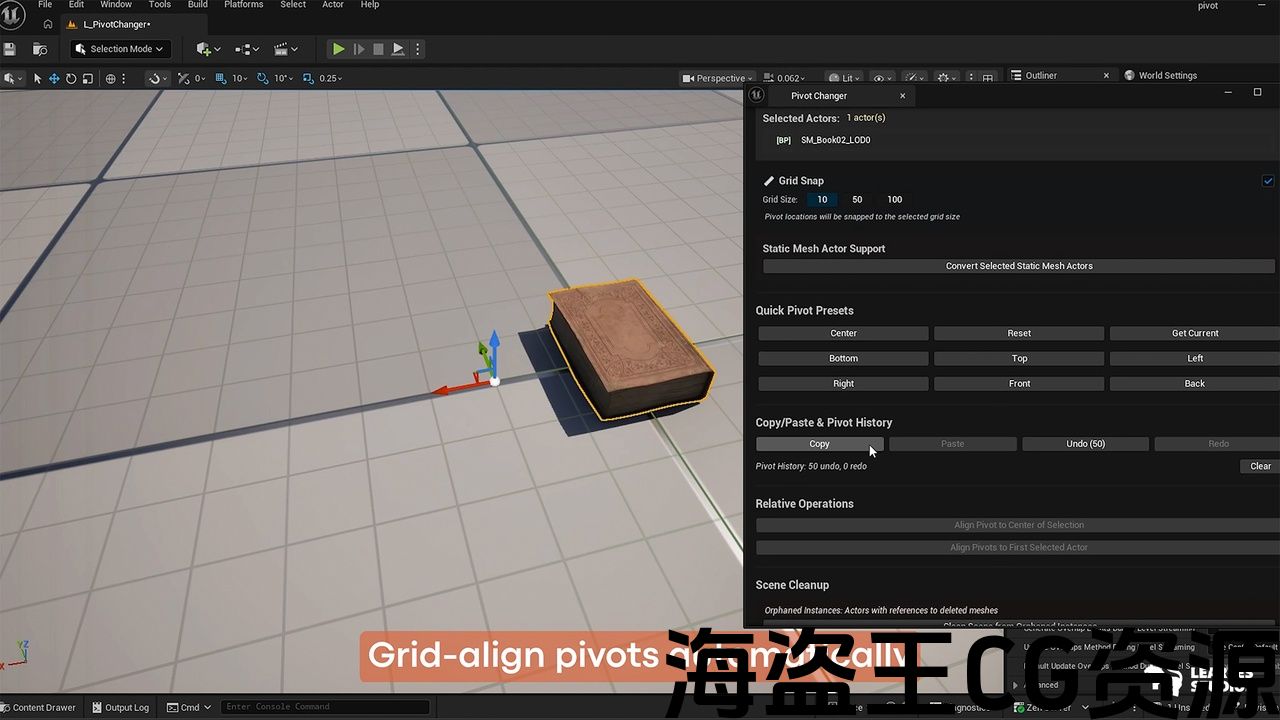Click the Bottom pivot preset button
Viewport: 1280px width, 720px height.
tap(843, 358)
